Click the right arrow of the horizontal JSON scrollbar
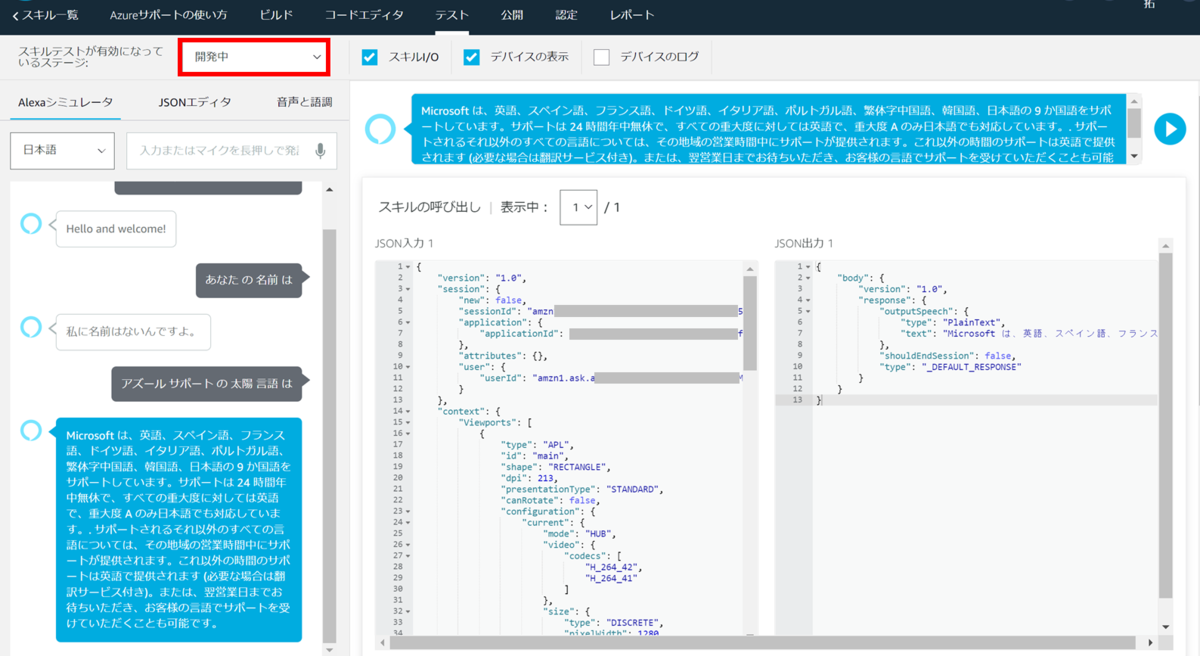 (x=1150, y=643)
